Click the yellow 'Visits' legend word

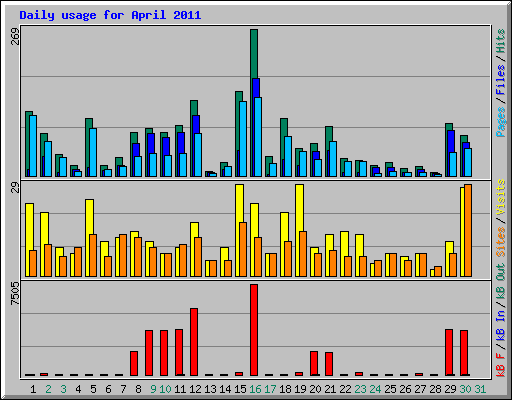pyautogui.click(x=500, y=197)
